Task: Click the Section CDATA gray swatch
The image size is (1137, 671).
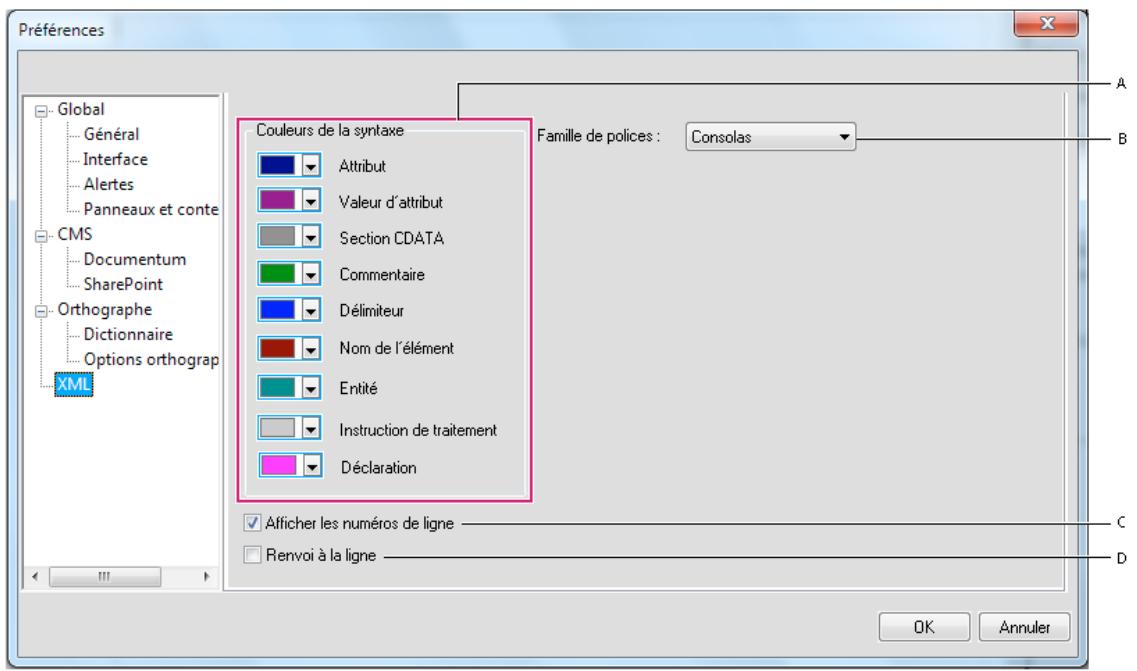Action: (278, 236)
